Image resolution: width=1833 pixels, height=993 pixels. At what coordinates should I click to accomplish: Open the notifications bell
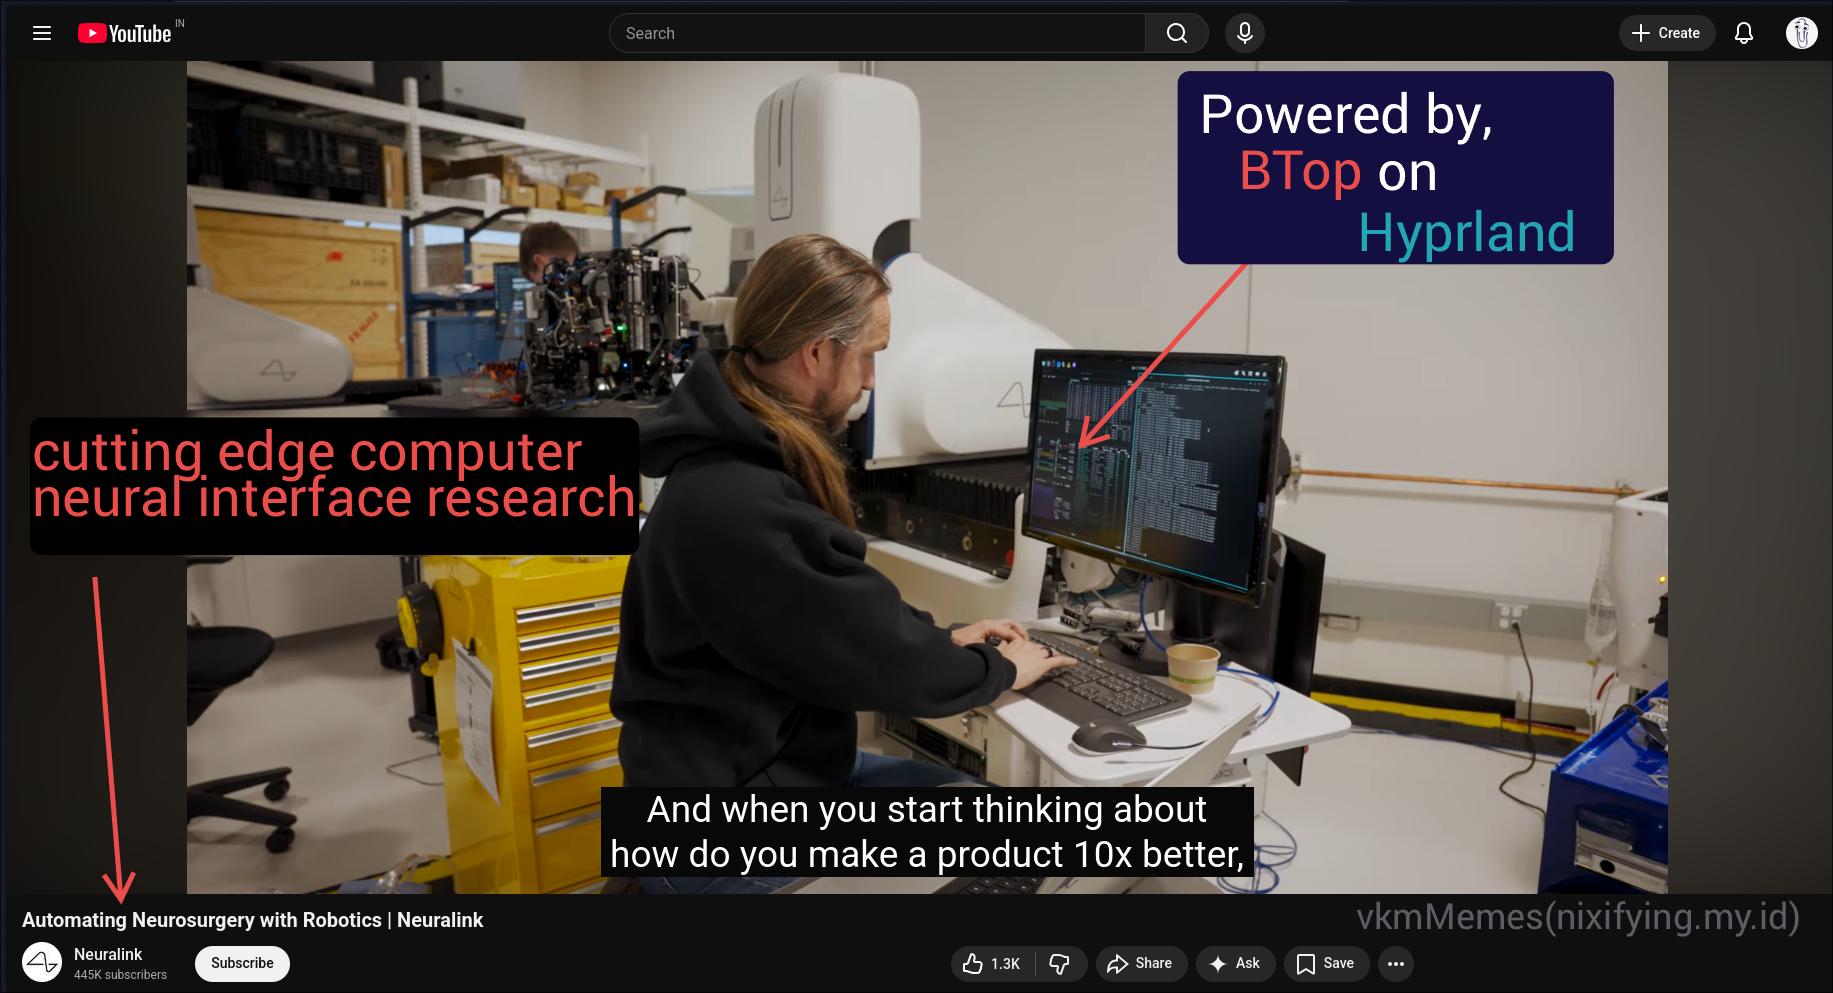1744,33
